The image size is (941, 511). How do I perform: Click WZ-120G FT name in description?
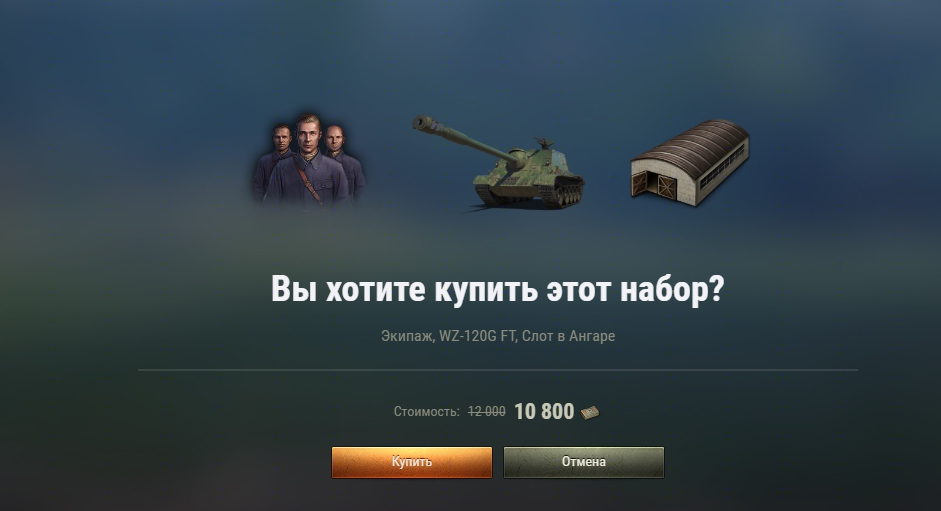click(x=478, y=336)
